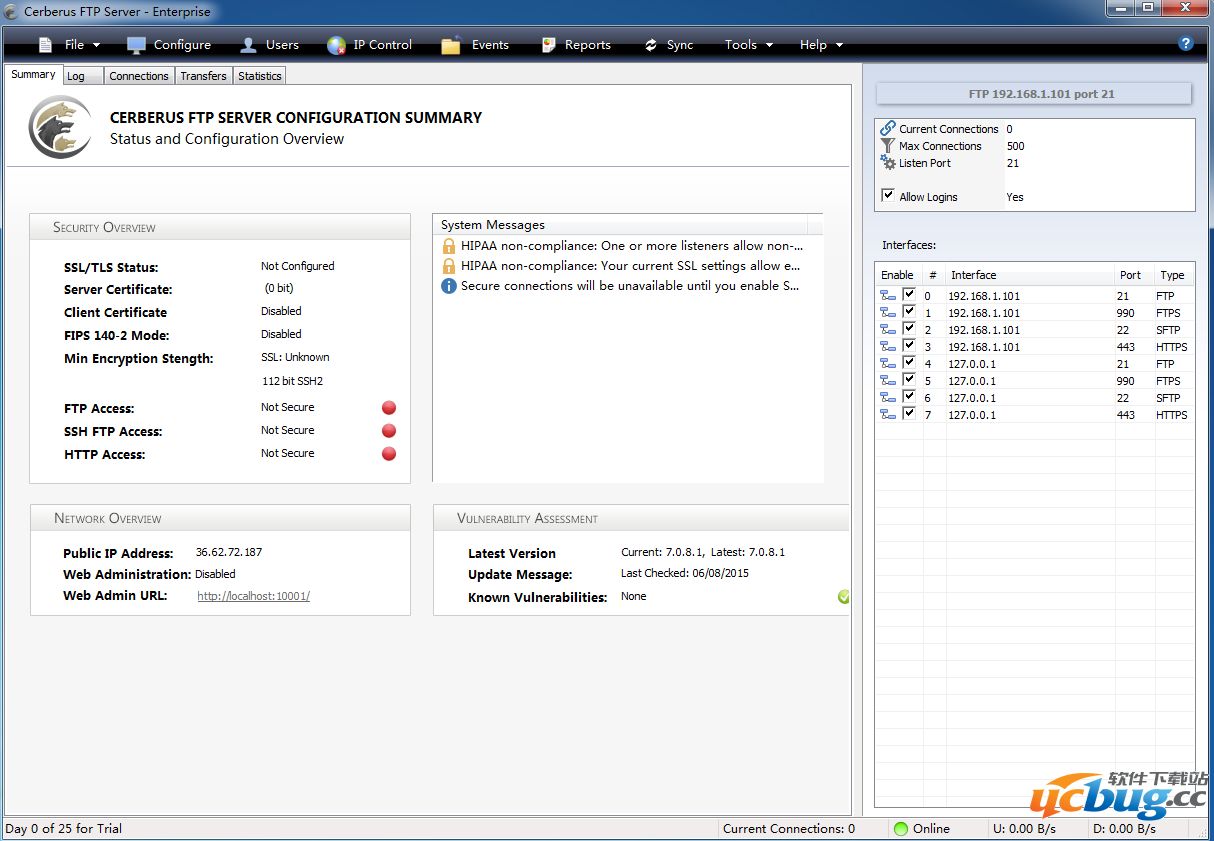Click the network icon for interface 0

click(888, 296)
